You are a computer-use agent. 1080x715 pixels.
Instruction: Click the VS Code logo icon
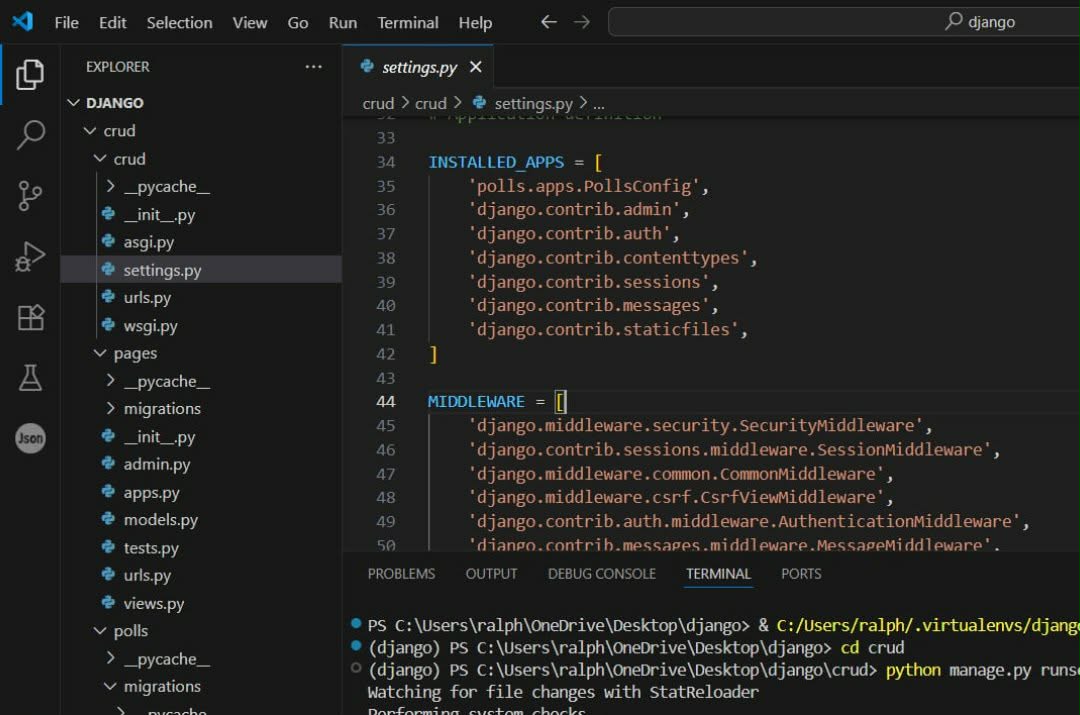(22, 21)
